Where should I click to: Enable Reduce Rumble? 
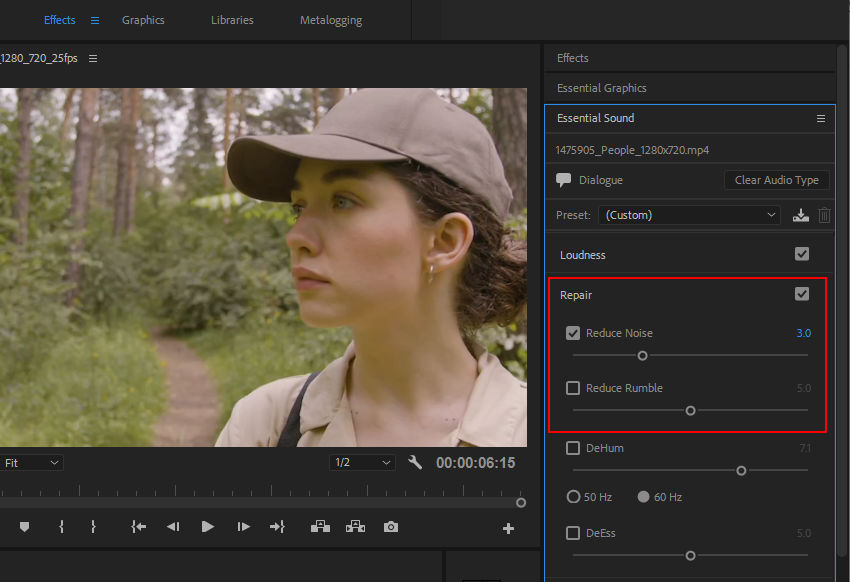(573, 388)
